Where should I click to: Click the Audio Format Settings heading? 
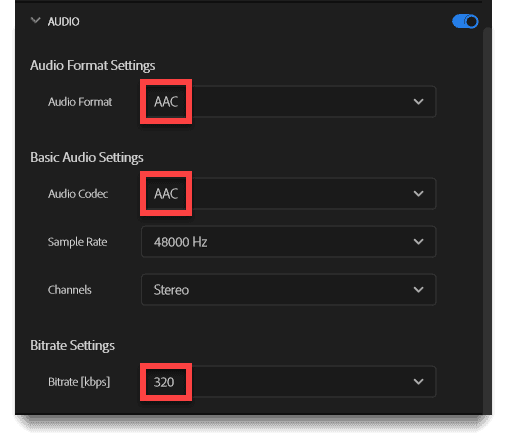pos(93,65)
